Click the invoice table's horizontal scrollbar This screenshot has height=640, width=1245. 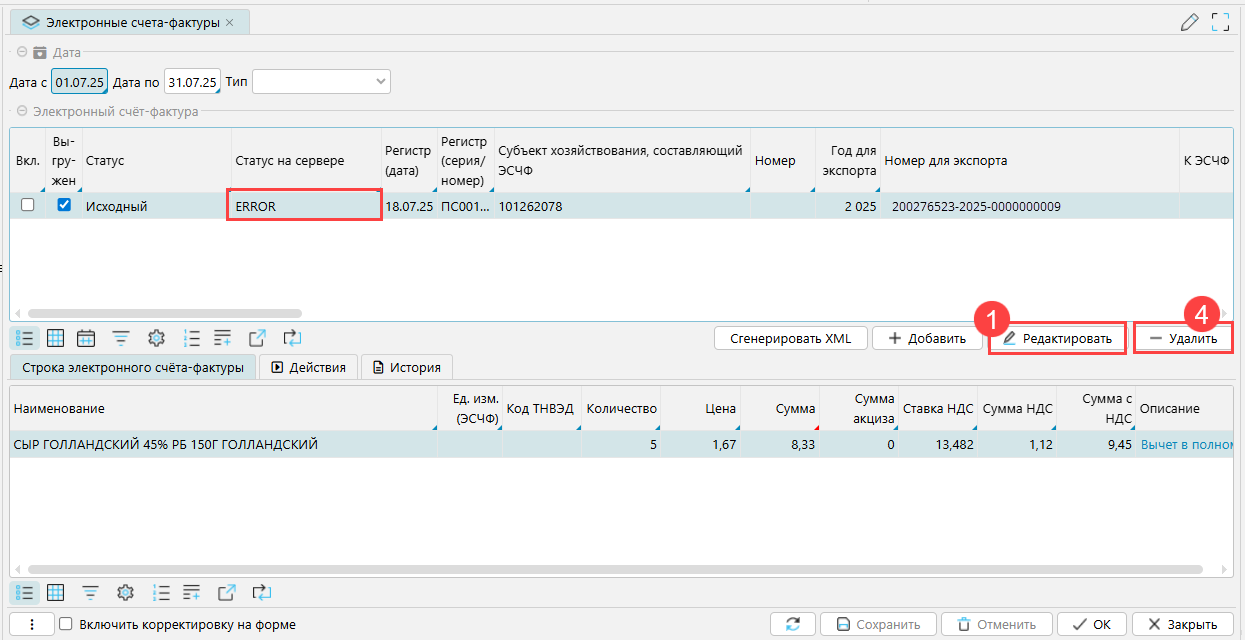[x=165, y=313]
